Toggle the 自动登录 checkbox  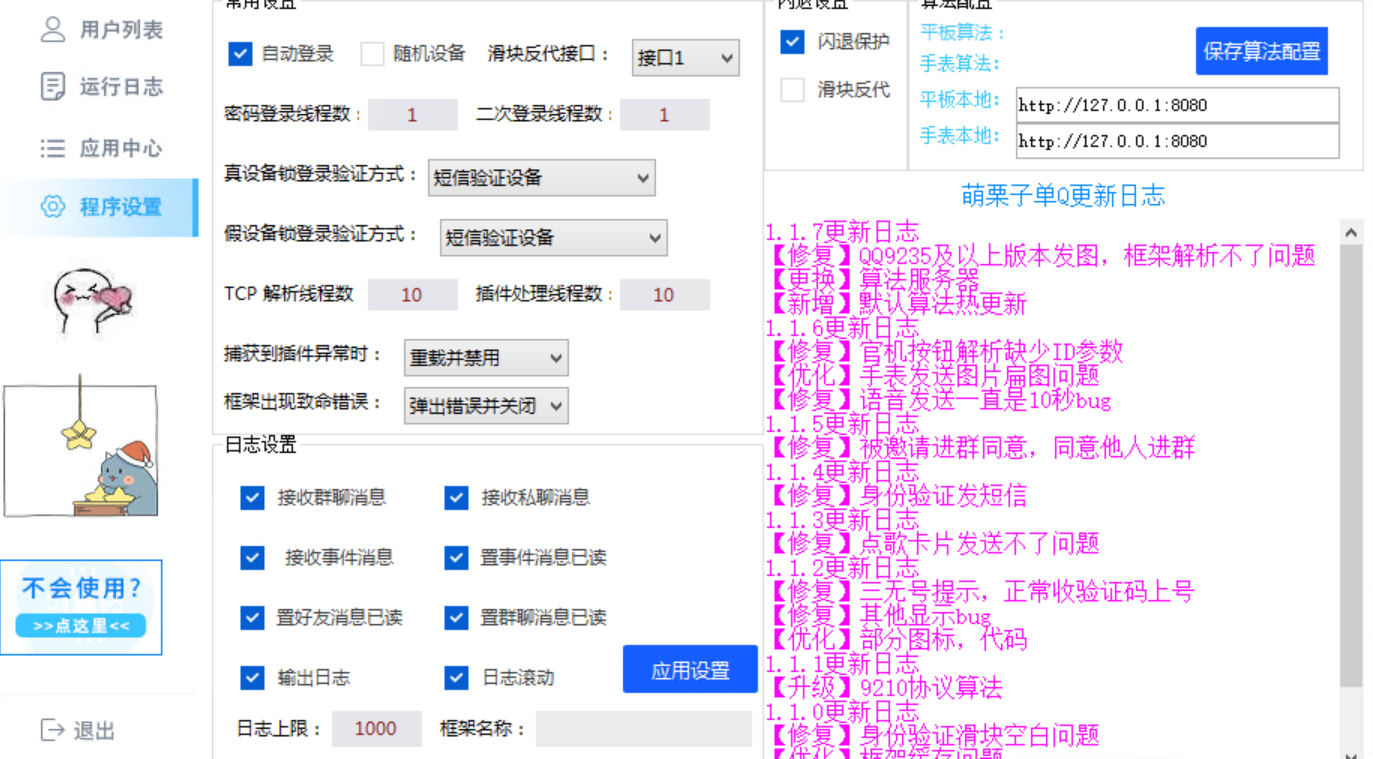(240, 54)
